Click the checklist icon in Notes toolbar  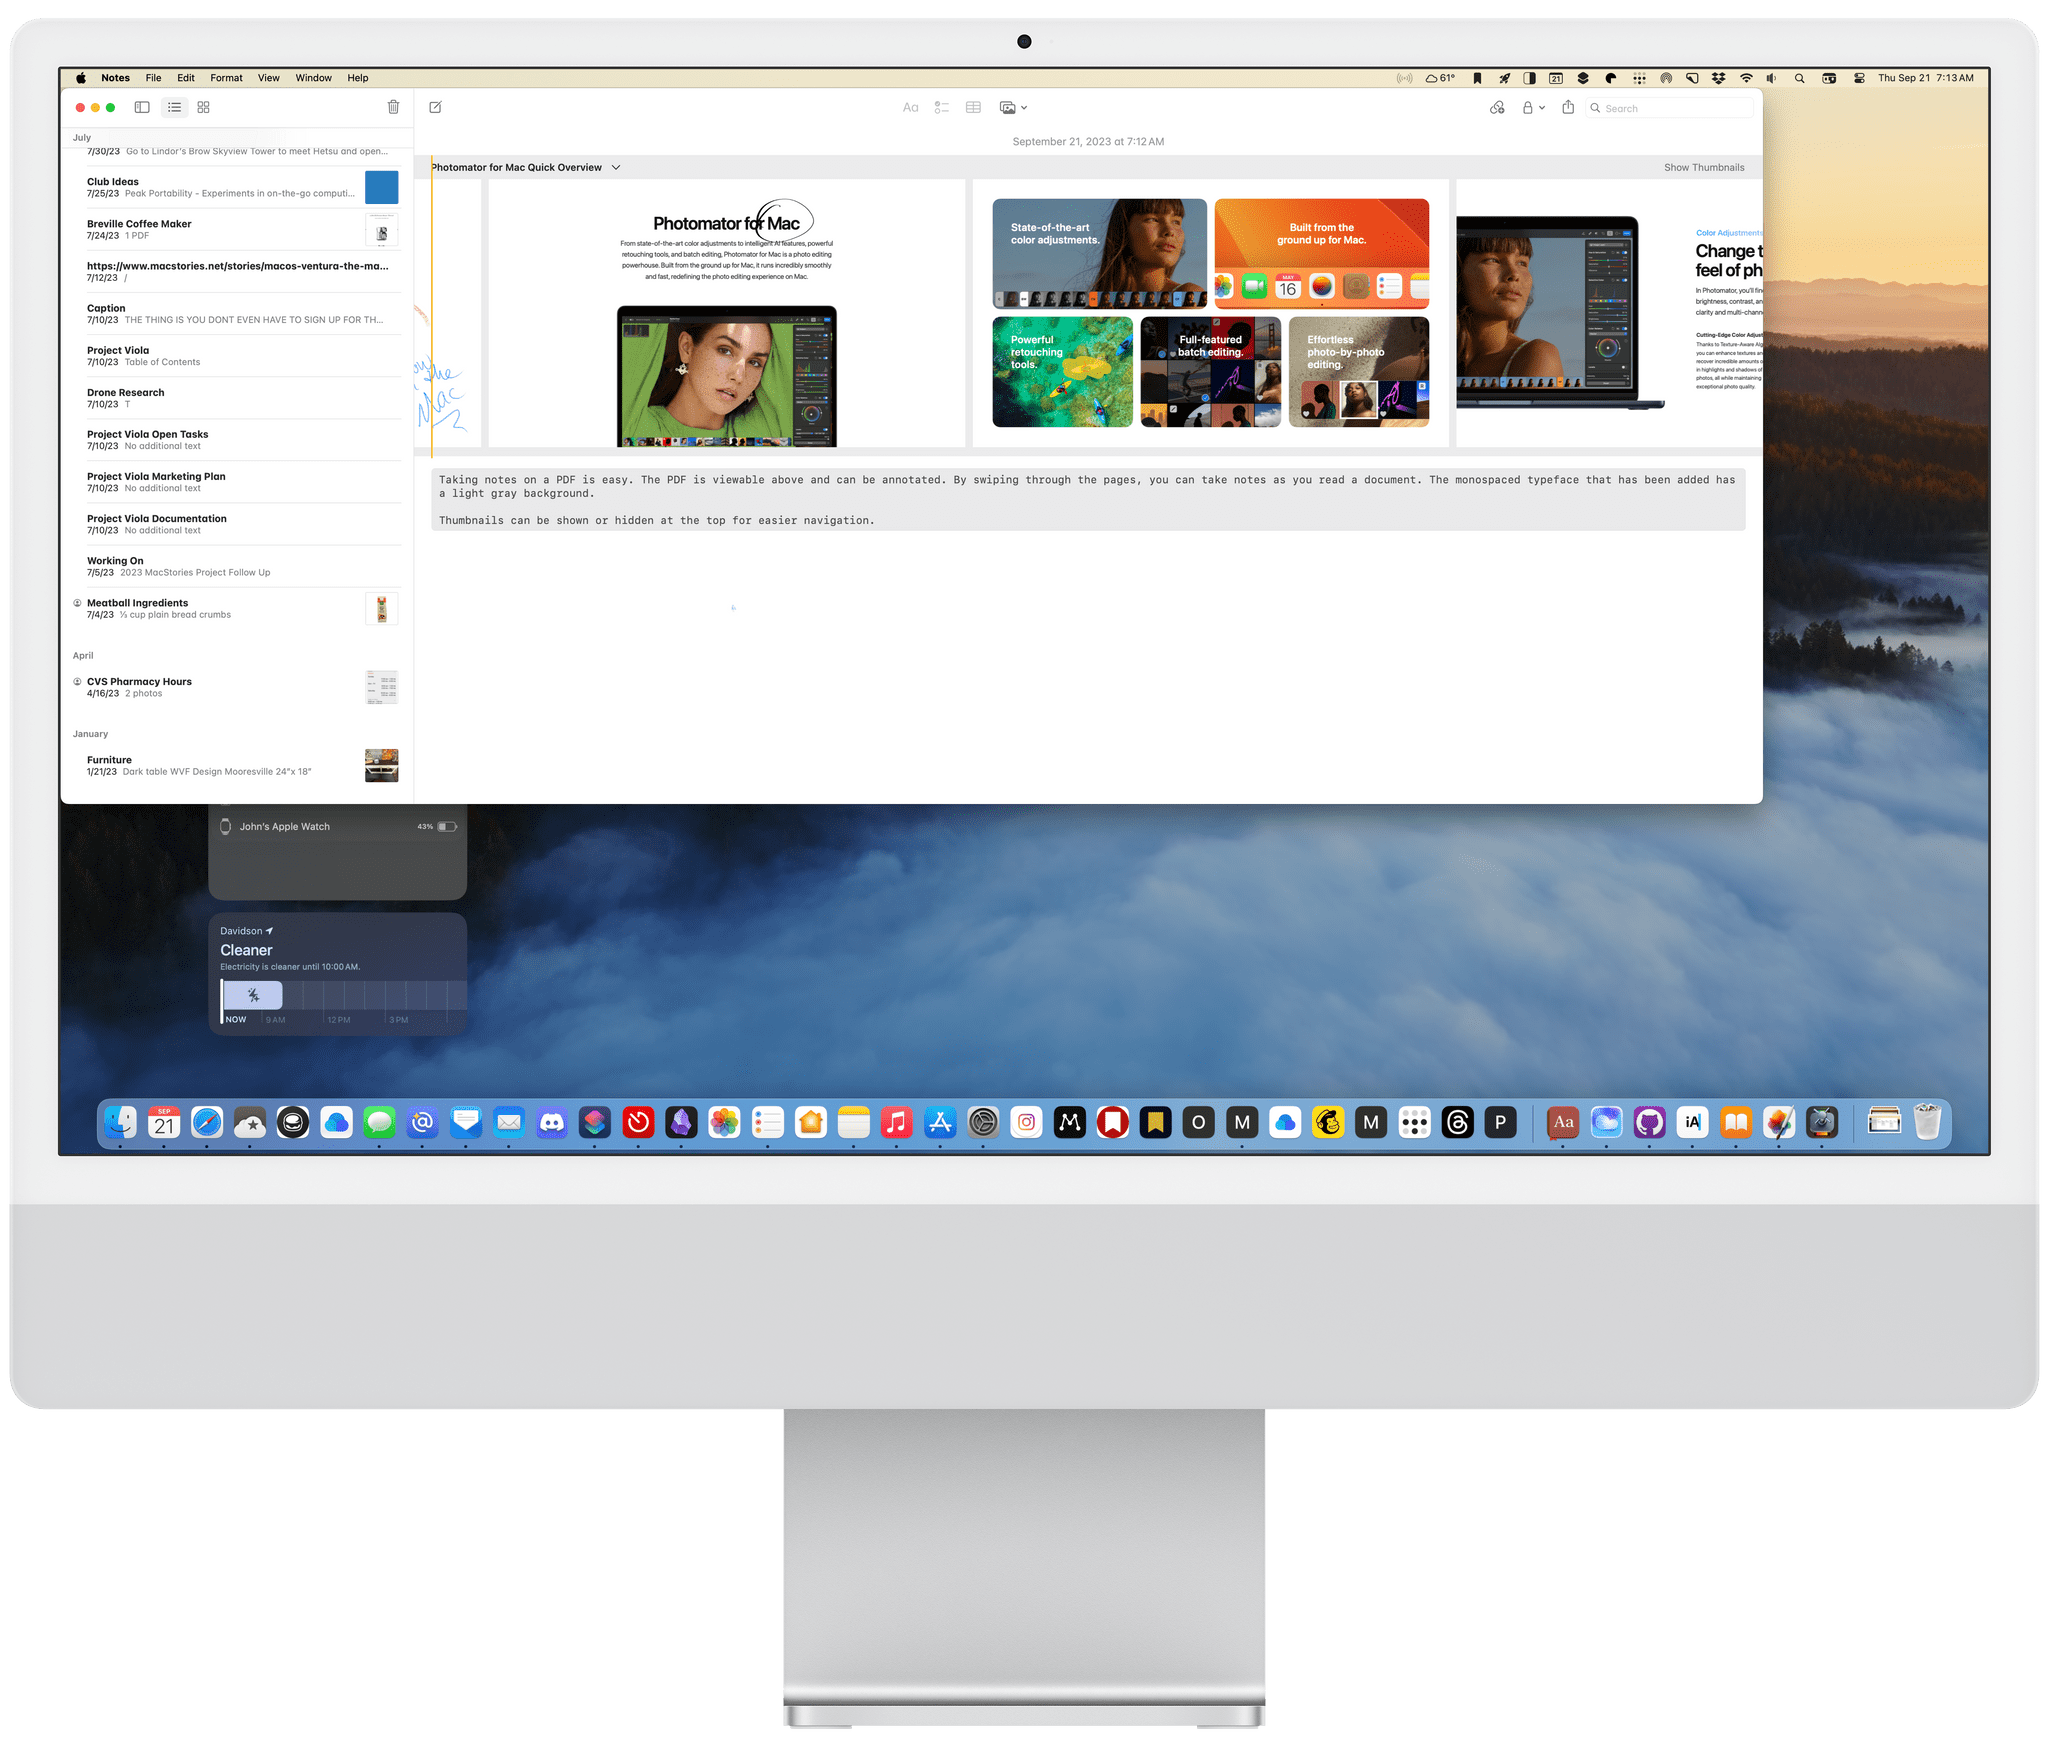click(943, 109)
